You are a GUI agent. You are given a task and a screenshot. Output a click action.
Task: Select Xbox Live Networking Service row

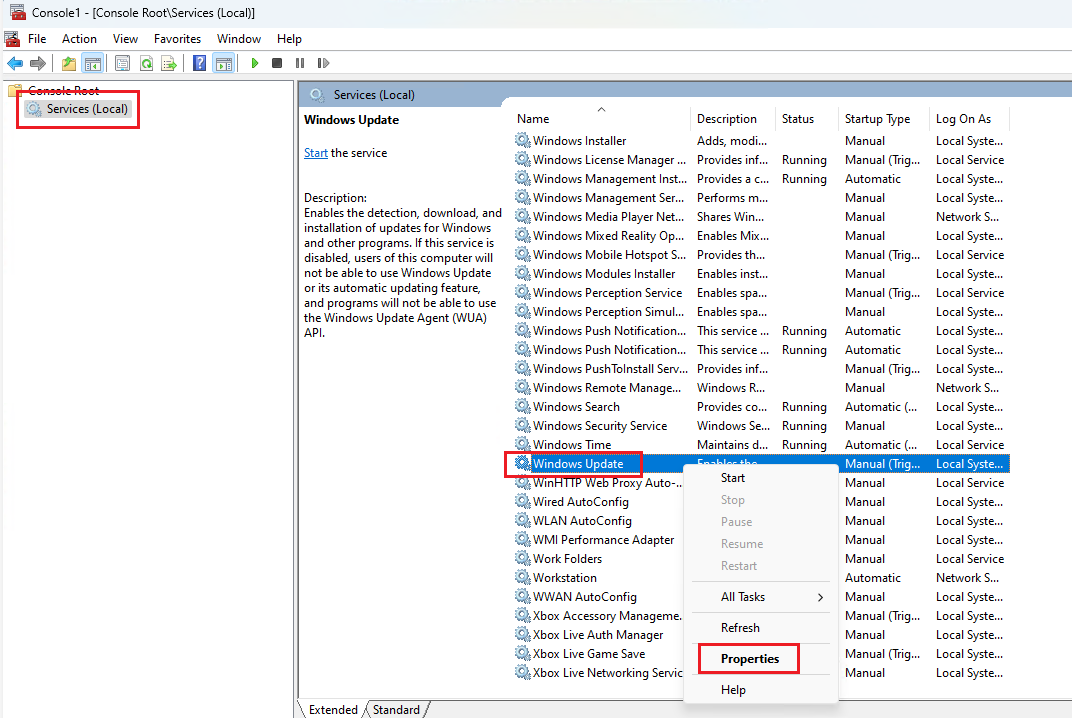(760, 673)
